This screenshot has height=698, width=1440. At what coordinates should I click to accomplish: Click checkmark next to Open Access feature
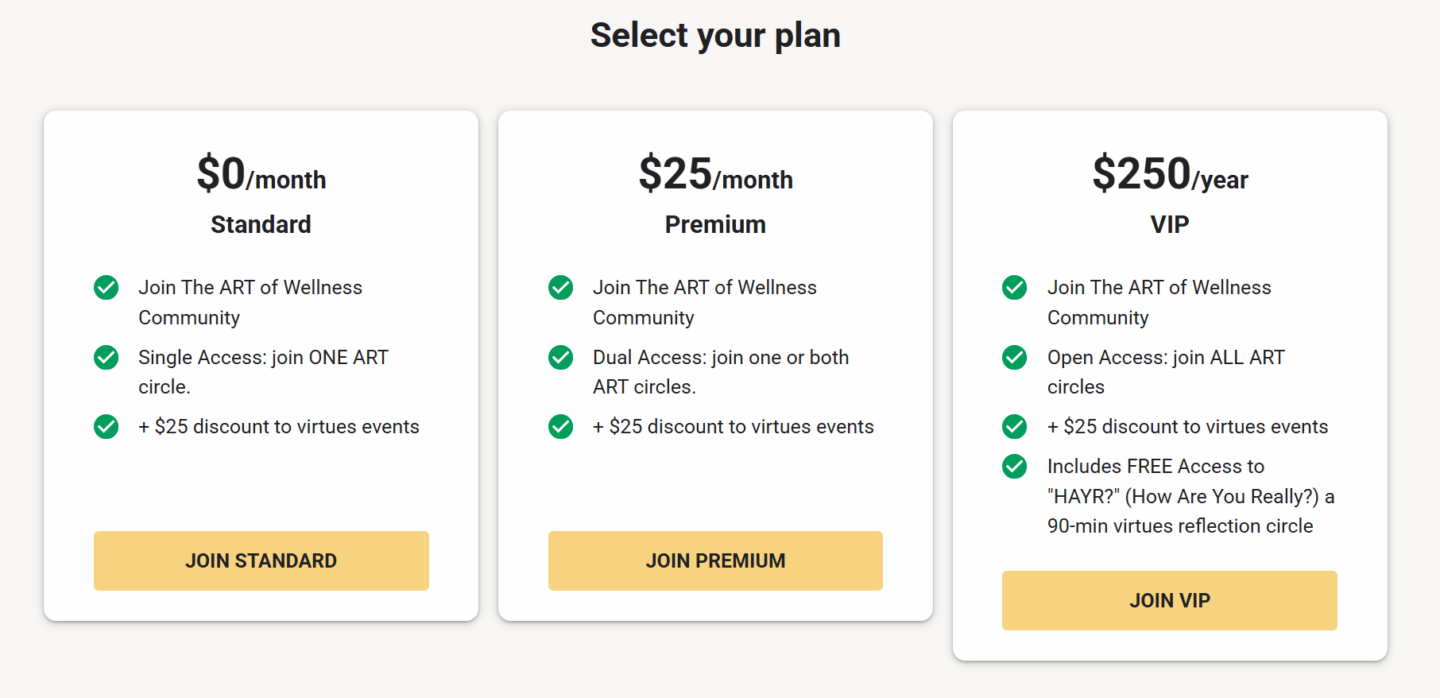(x=1015, y=358)
